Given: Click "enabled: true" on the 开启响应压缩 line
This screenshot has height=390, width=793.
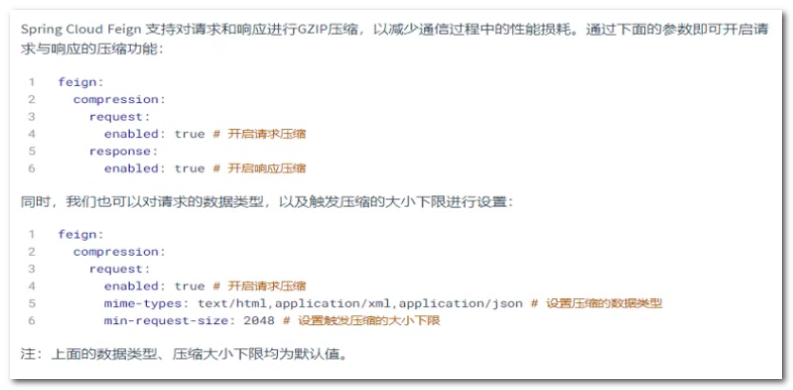Looking at the screenshot, I should [x=155, y=168].
